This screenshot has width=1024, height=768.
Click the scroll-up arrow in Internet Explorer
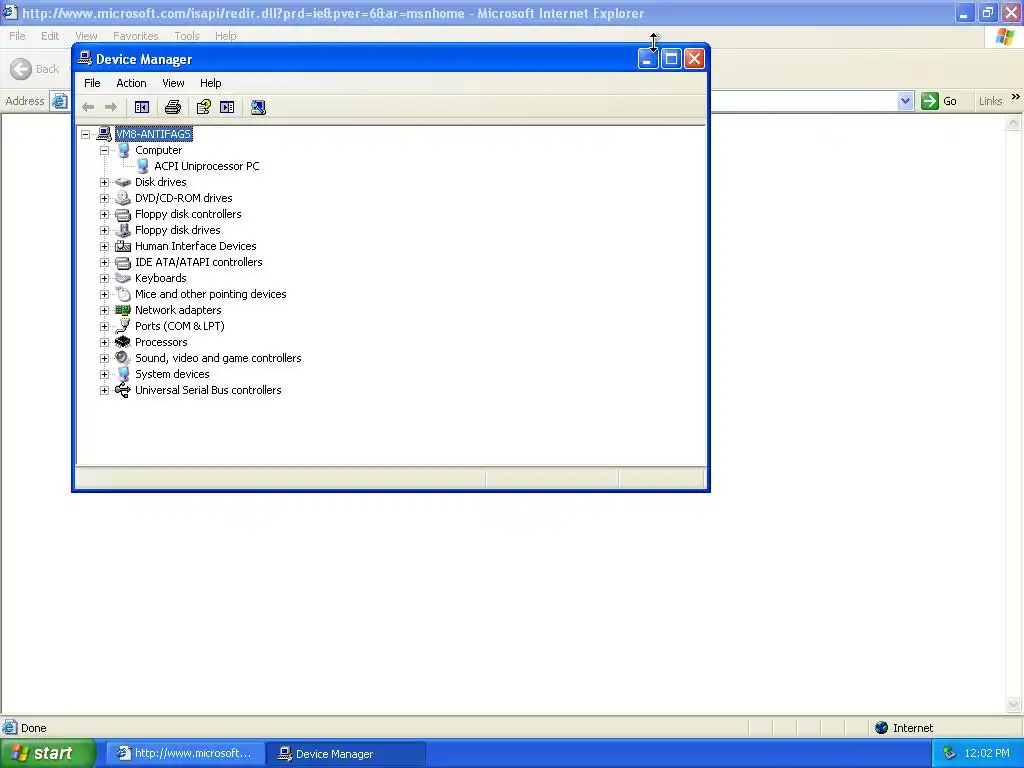(1014, 122)
